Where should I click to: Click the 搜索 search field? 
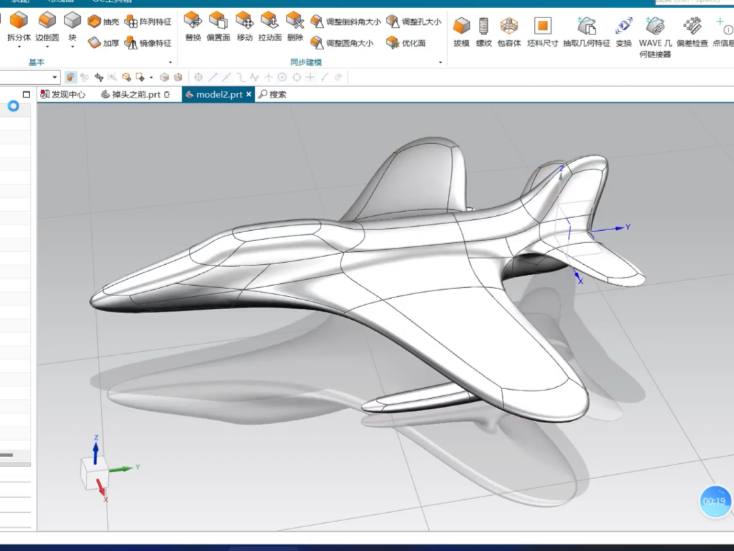click(x=277, y=94)
